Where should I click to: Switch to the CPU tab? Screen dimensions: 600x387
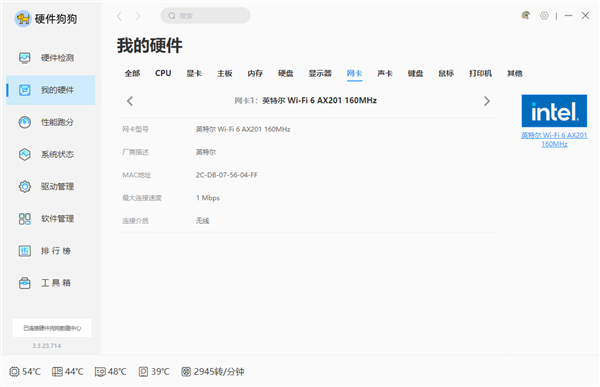point(163,73)
